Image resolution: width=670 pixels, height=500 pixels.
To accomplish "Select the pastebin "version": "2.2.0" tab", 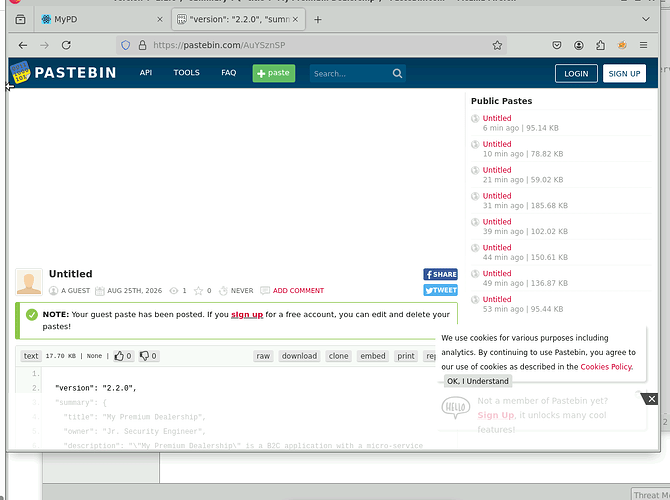I will coord(239,20).
